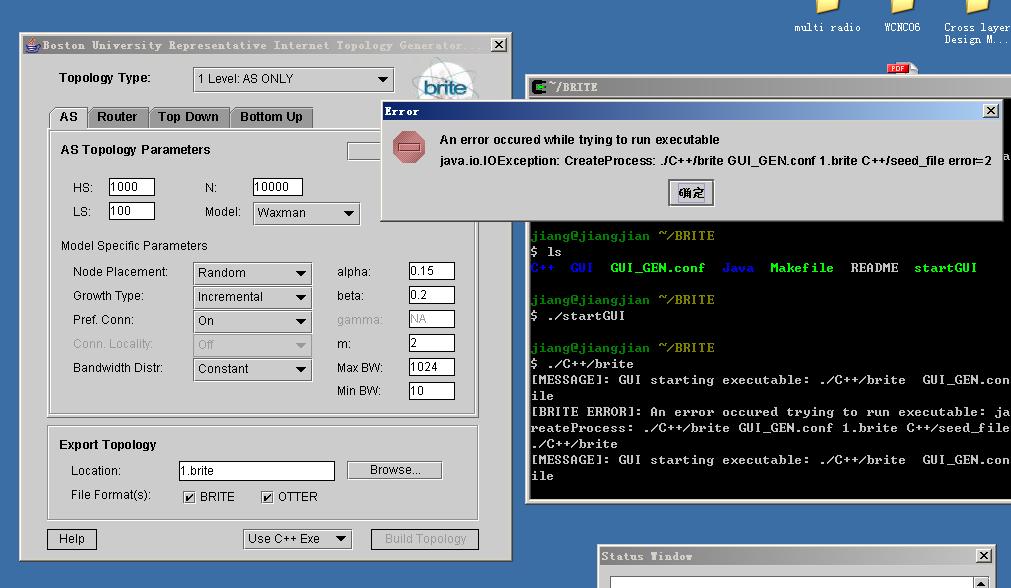Open the Node Placement dropdown
The height and width of the screenshot is (588, 1011).
[252, 273]
